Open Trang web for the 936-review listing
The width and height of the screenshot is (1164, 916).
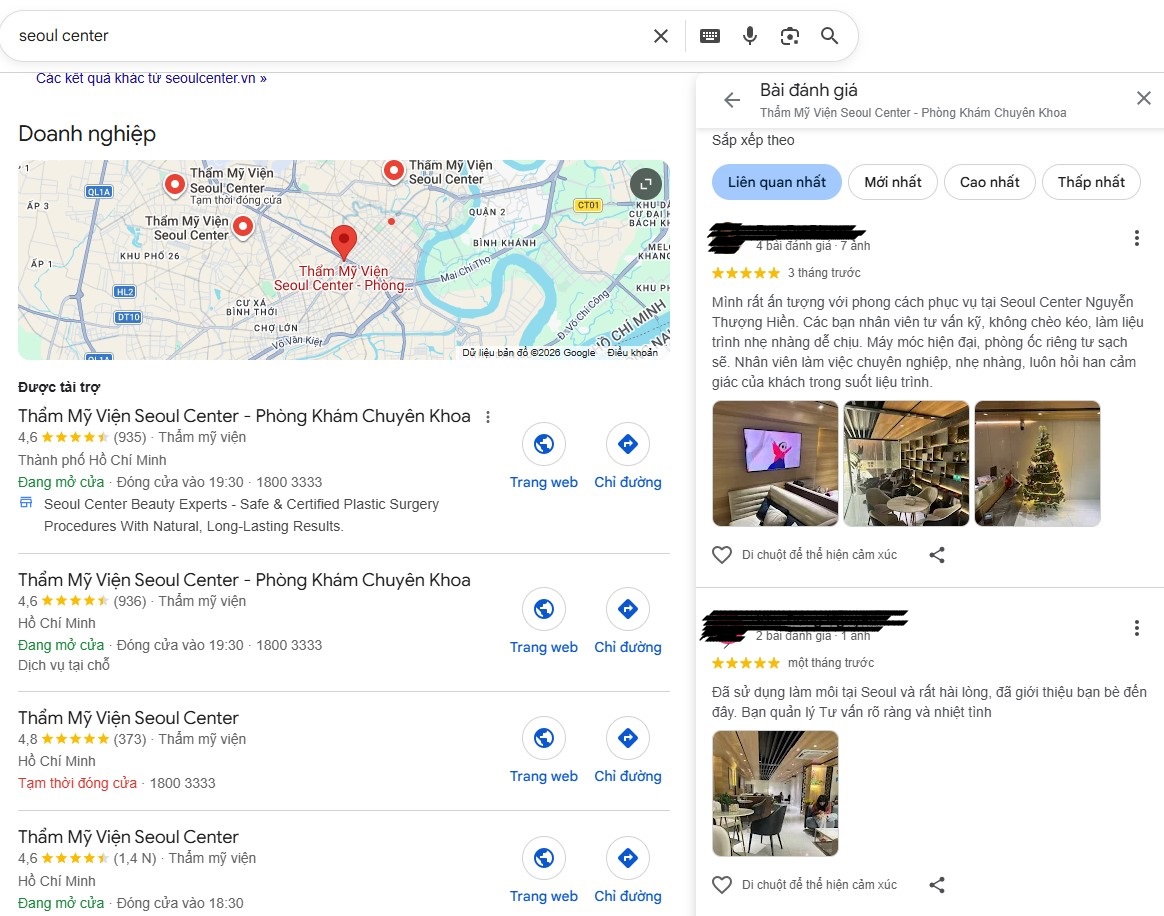(543, 621)
